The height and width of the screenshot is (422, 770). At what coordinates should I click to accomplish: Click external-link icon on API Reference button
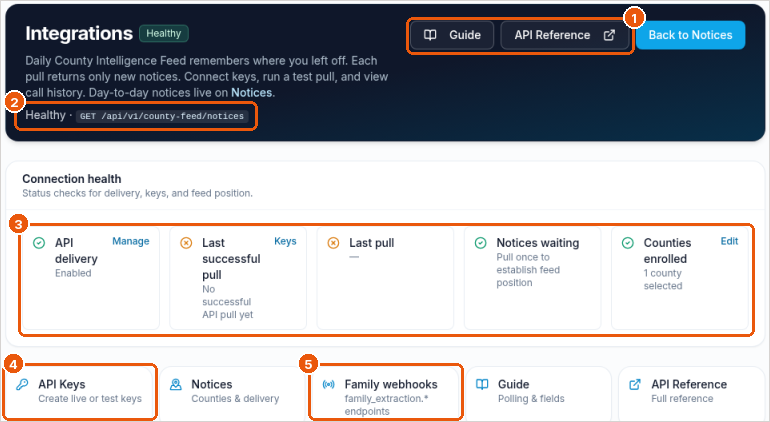point(609,35)
